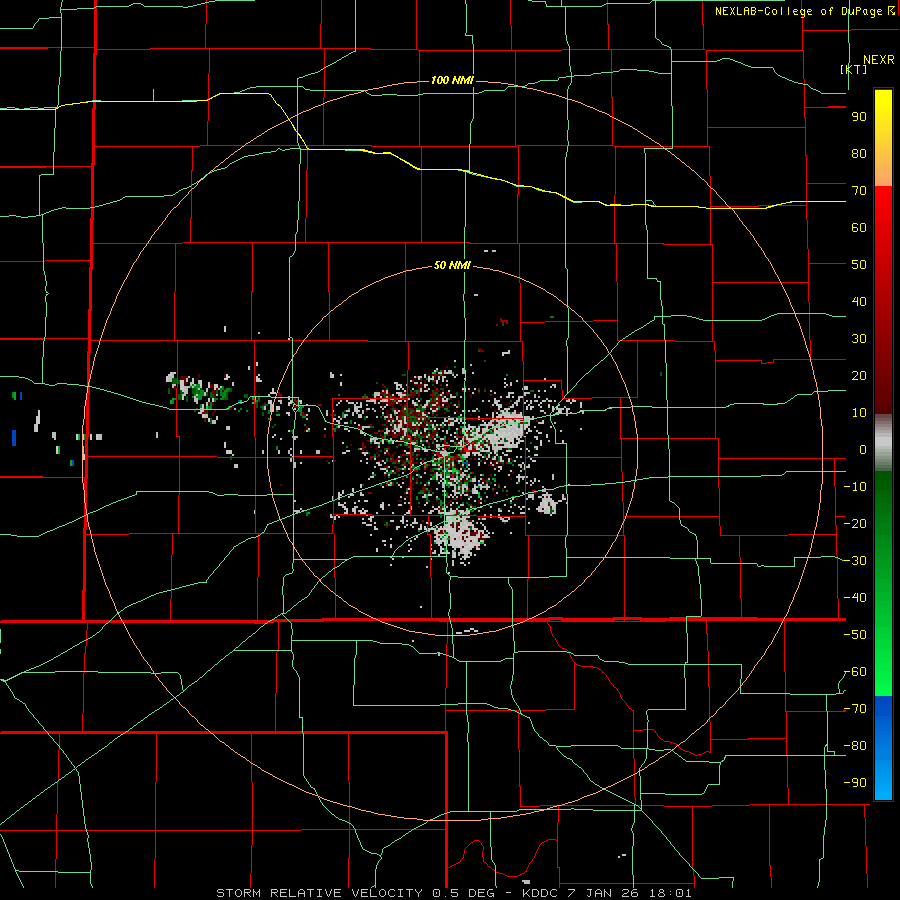Click the -20 value on the velocity scale
Image resolution: width=900 pixels, height=900 pixels.
tap(855, 524)
